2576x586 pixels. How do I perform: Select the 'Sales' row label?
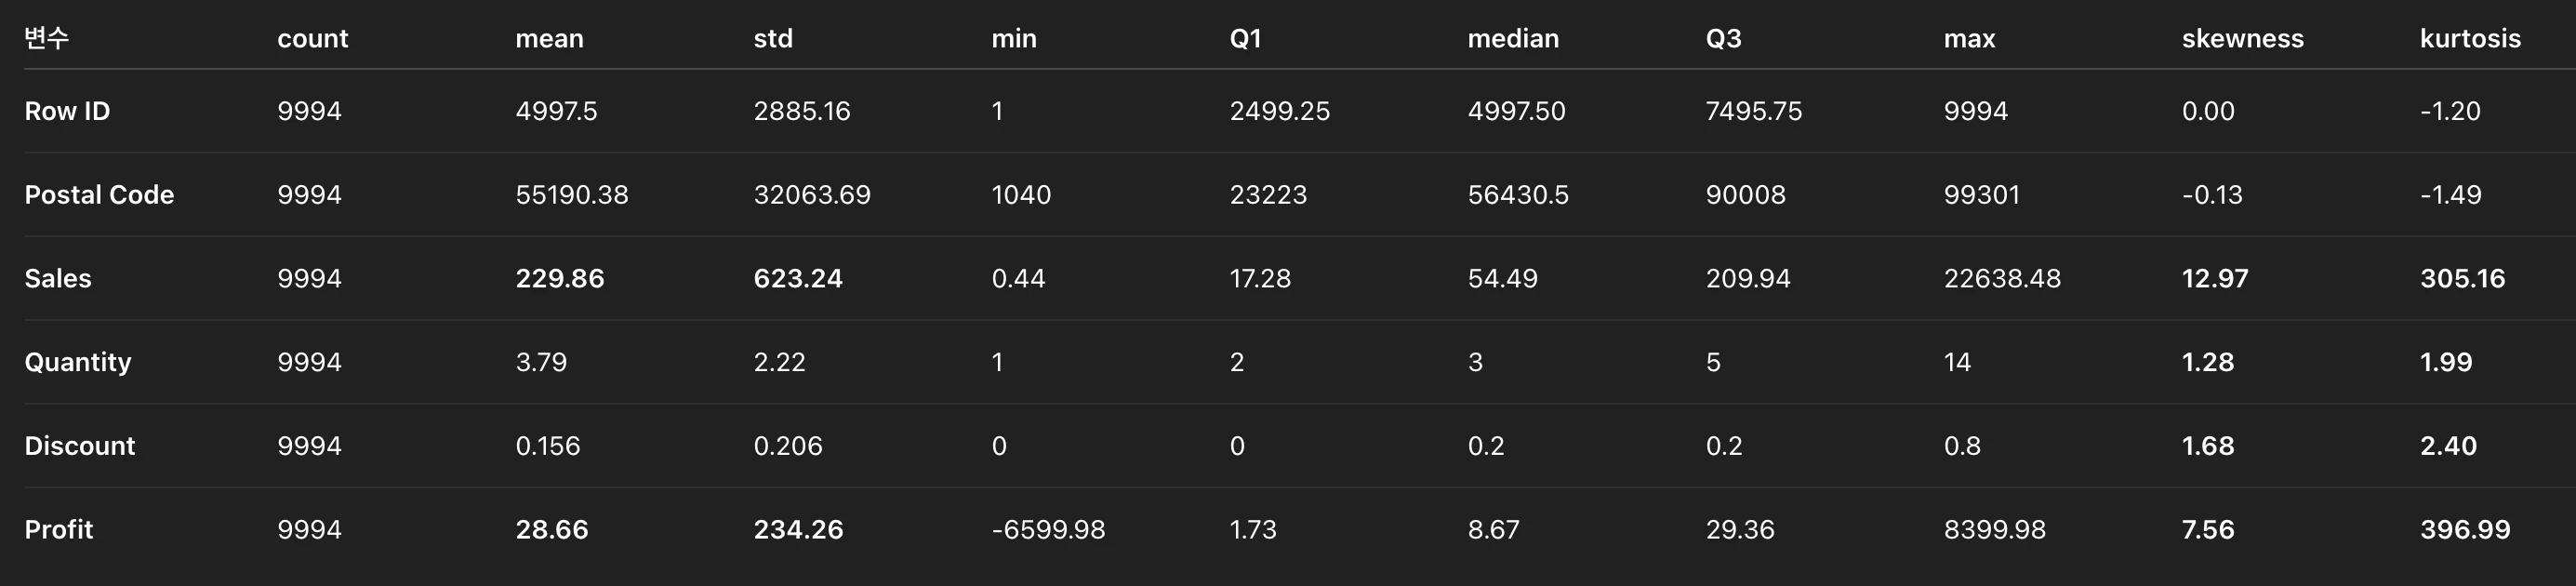coord(58,279)
